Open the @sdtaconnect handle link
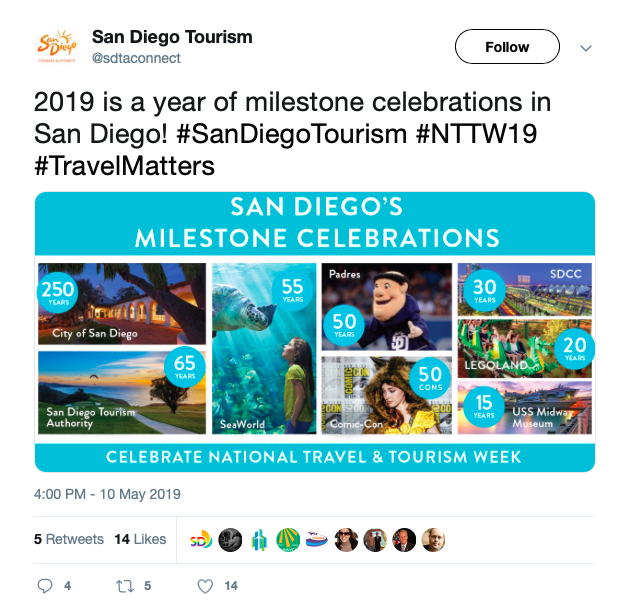The image size is (627, 610). 136,58
